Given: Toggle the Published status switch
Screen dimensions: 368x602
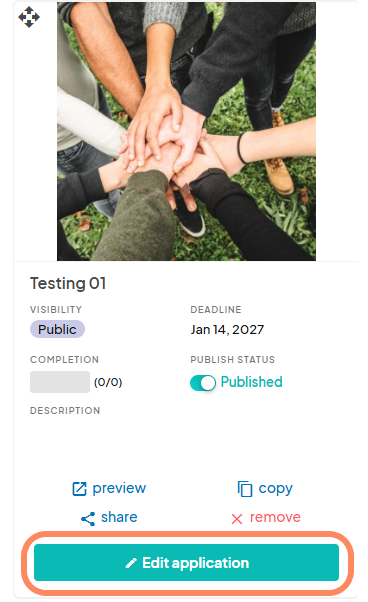Looking at the screenshot, I should click(203, 382).
